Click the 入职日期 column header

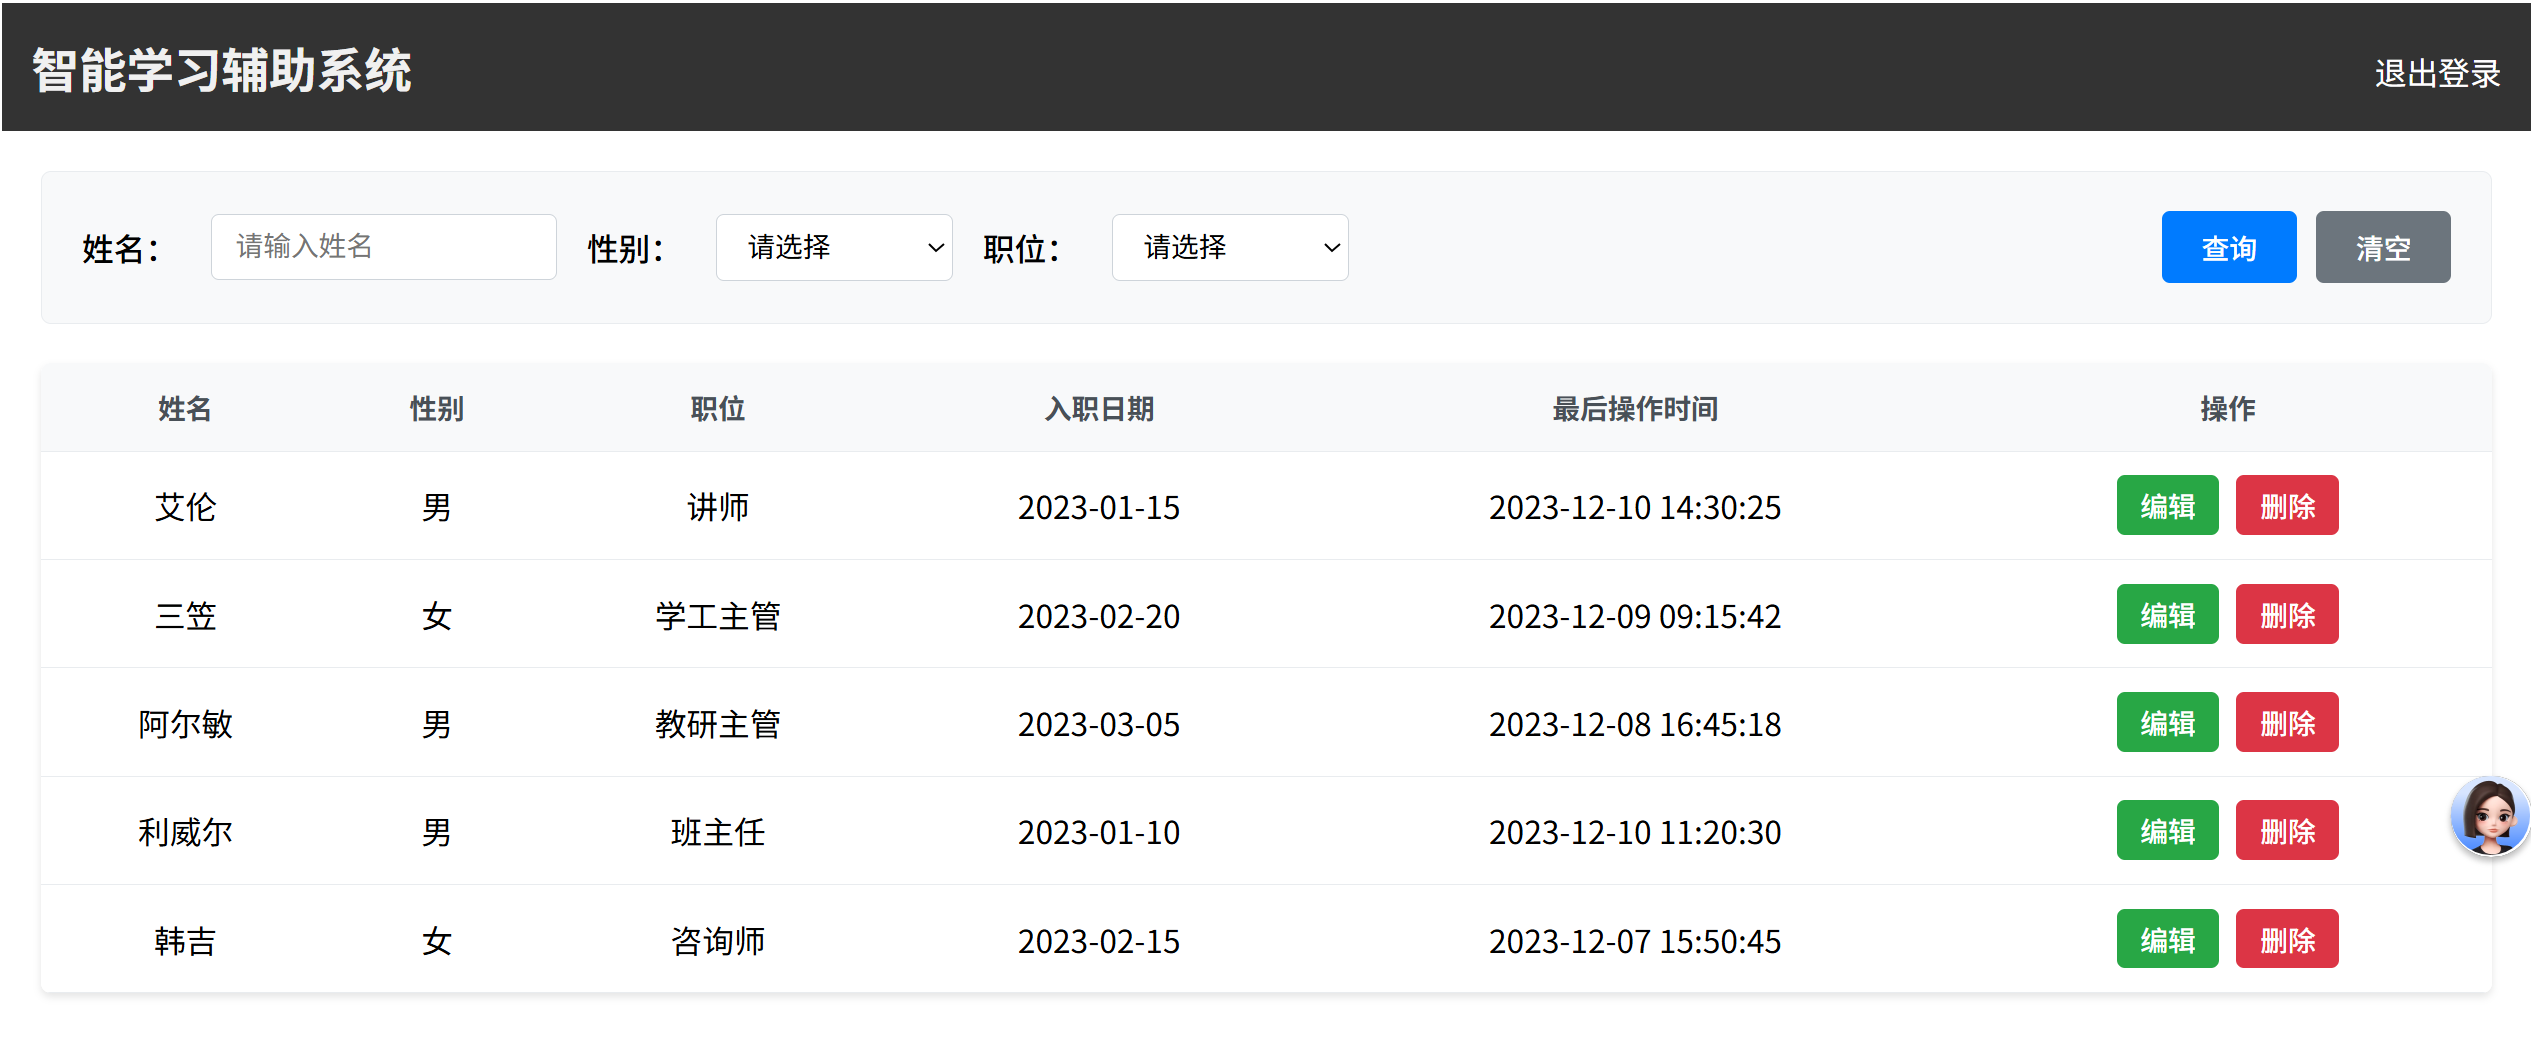coord(1099,409)
